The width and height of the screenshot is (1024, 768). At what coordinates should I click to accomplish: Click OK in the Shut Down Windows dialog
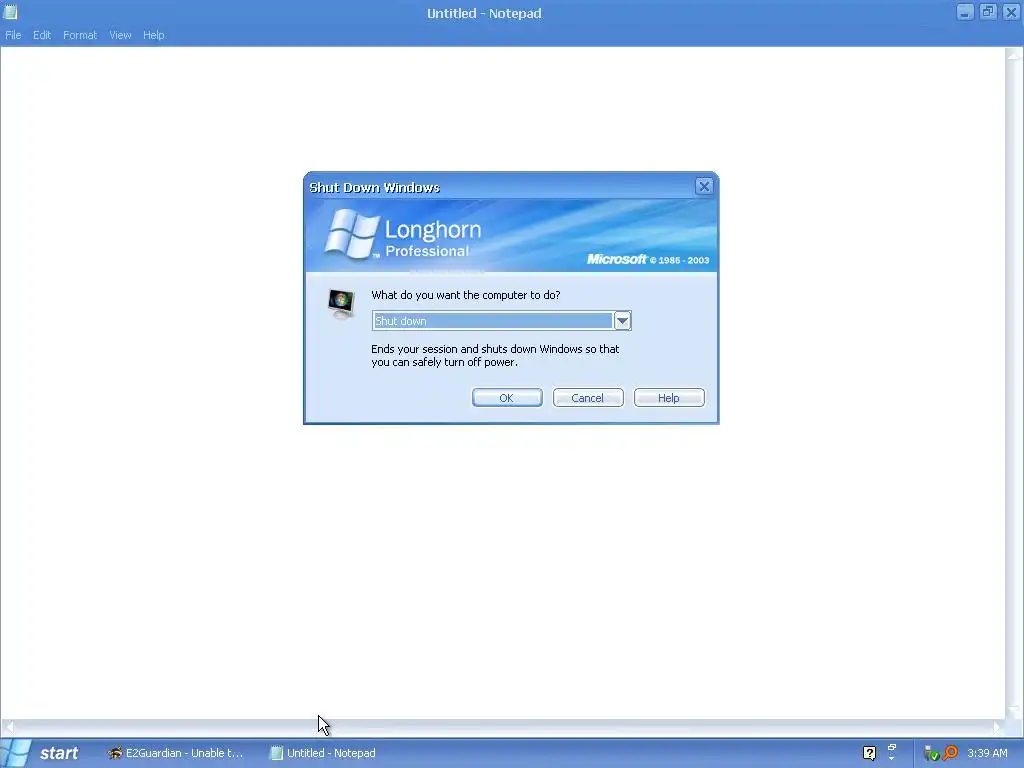pos(507,398)
